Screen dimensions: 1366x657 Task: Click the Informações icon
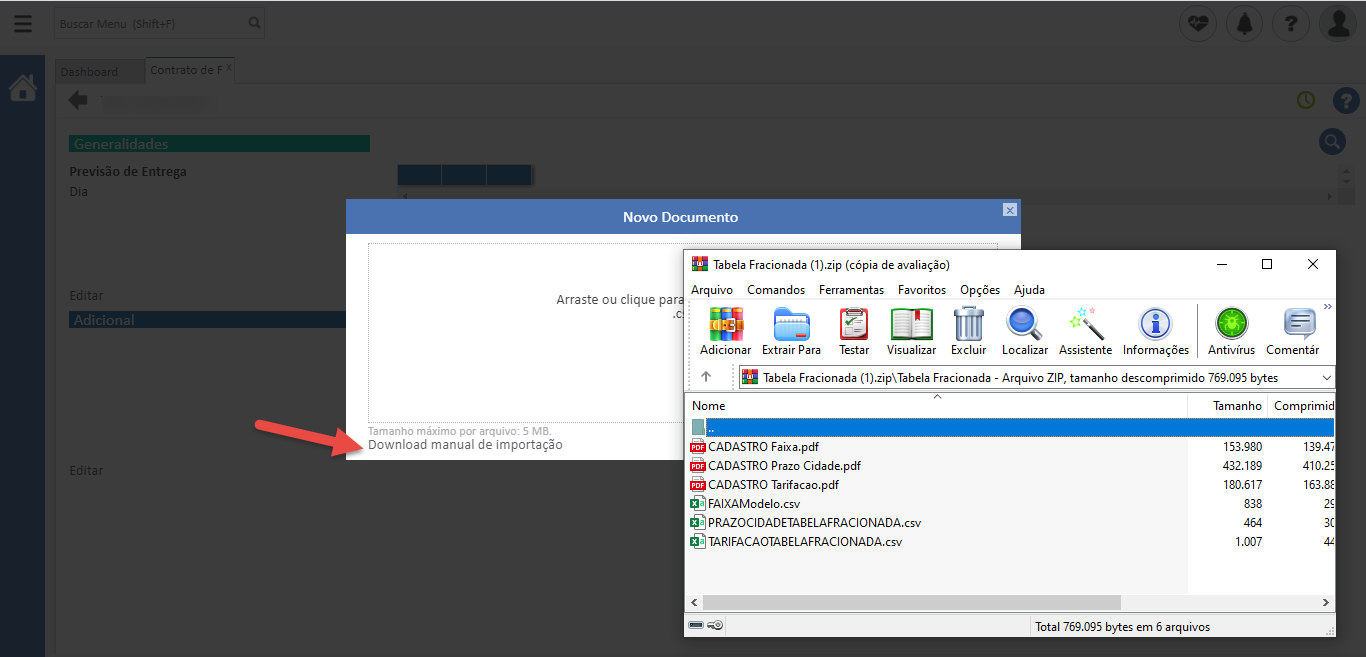(1155, 325)
